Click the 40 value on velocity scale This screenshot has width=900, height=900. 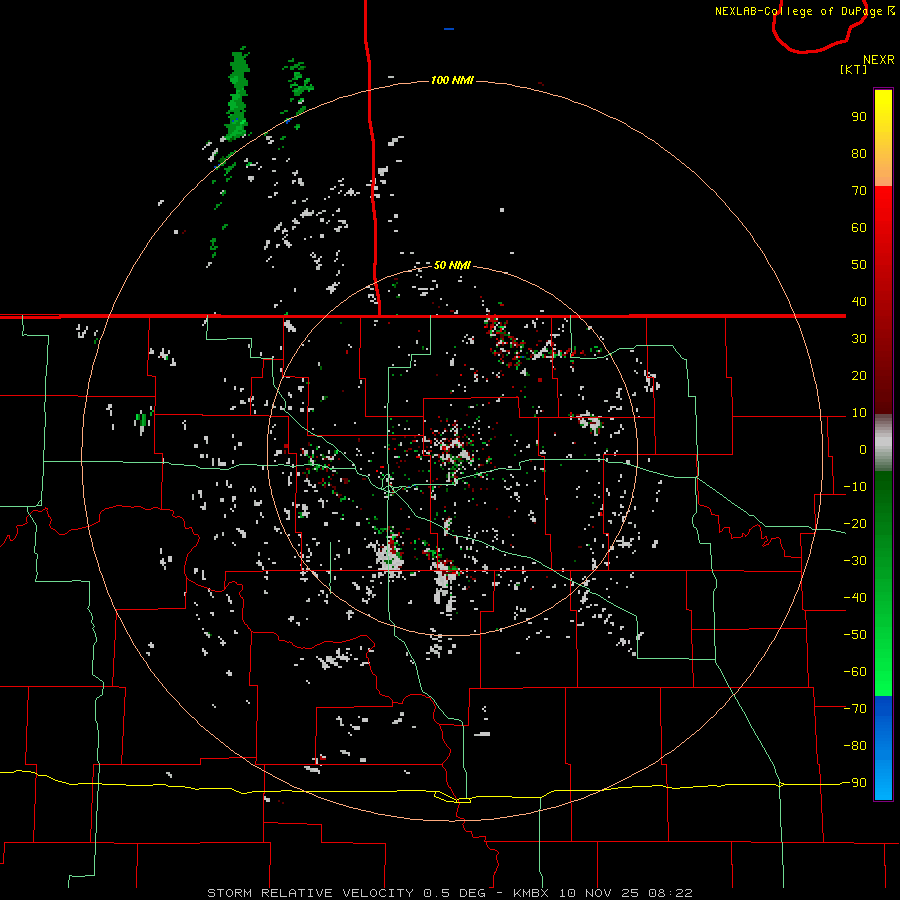point(859,302)
